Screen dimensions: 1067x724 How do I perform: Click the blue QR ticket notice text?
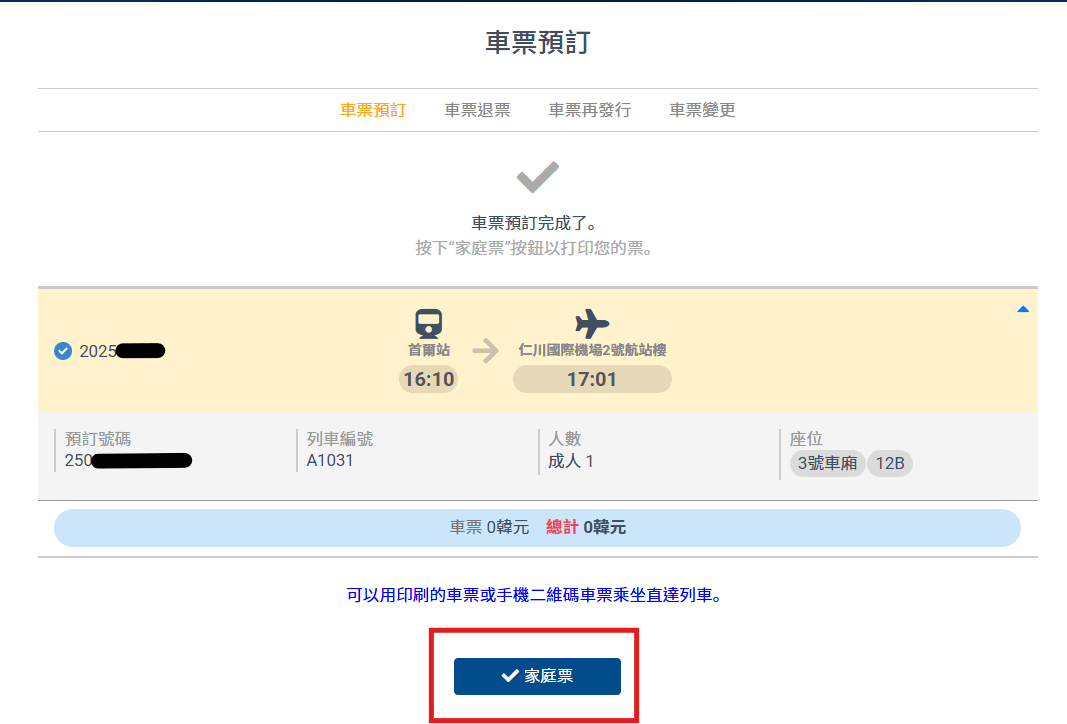pyautogui.click(x=534, y=595)
